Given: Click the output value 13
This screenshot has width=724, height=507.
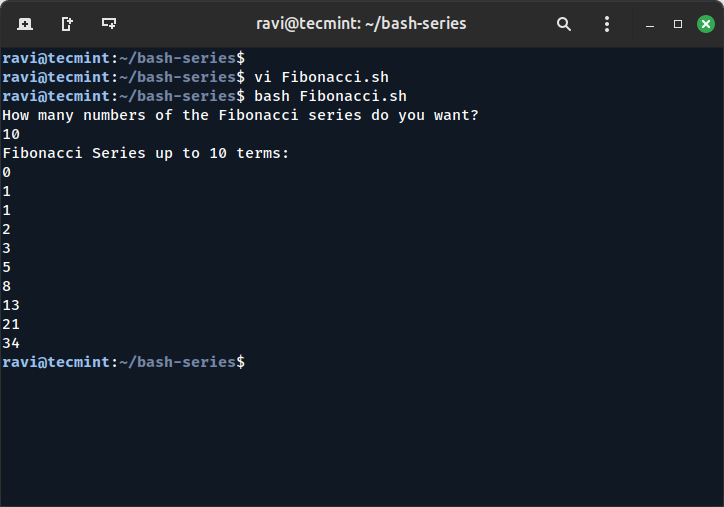Looking at the screenshot, I should (x=11, y=305).
